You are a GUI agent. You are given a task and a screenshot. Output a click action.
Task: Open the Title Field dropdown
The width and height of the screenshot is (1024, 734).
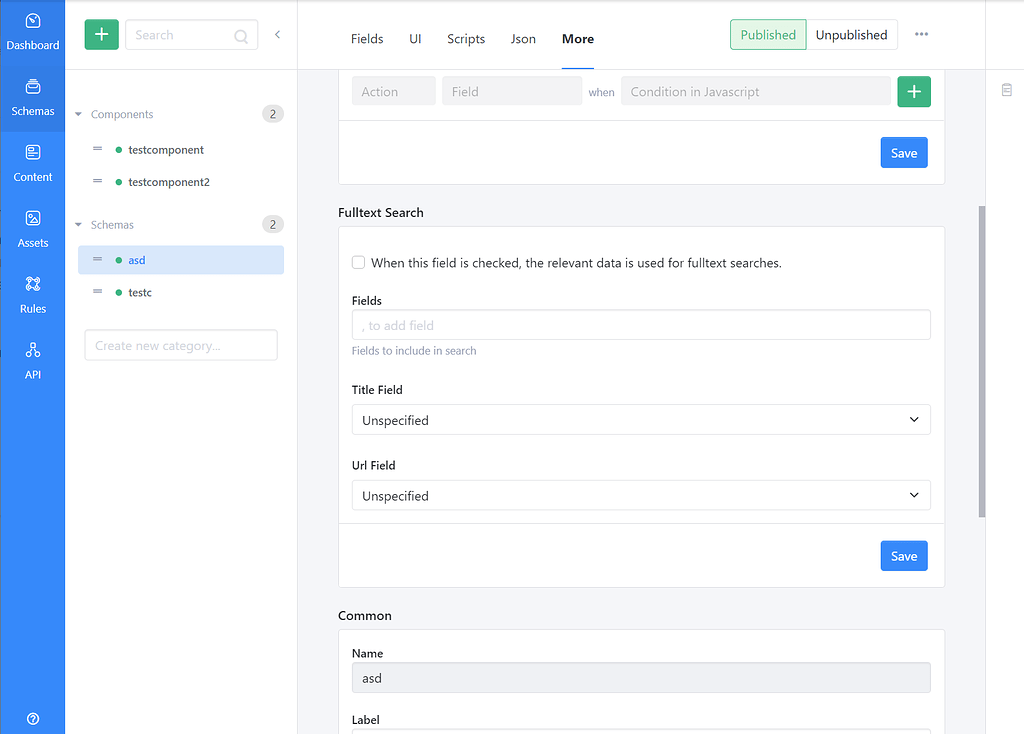pos(640,419)
